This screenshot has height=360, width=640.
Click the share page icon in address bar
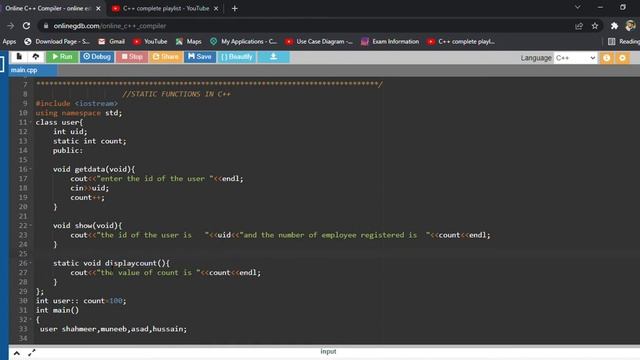[579, 26]
